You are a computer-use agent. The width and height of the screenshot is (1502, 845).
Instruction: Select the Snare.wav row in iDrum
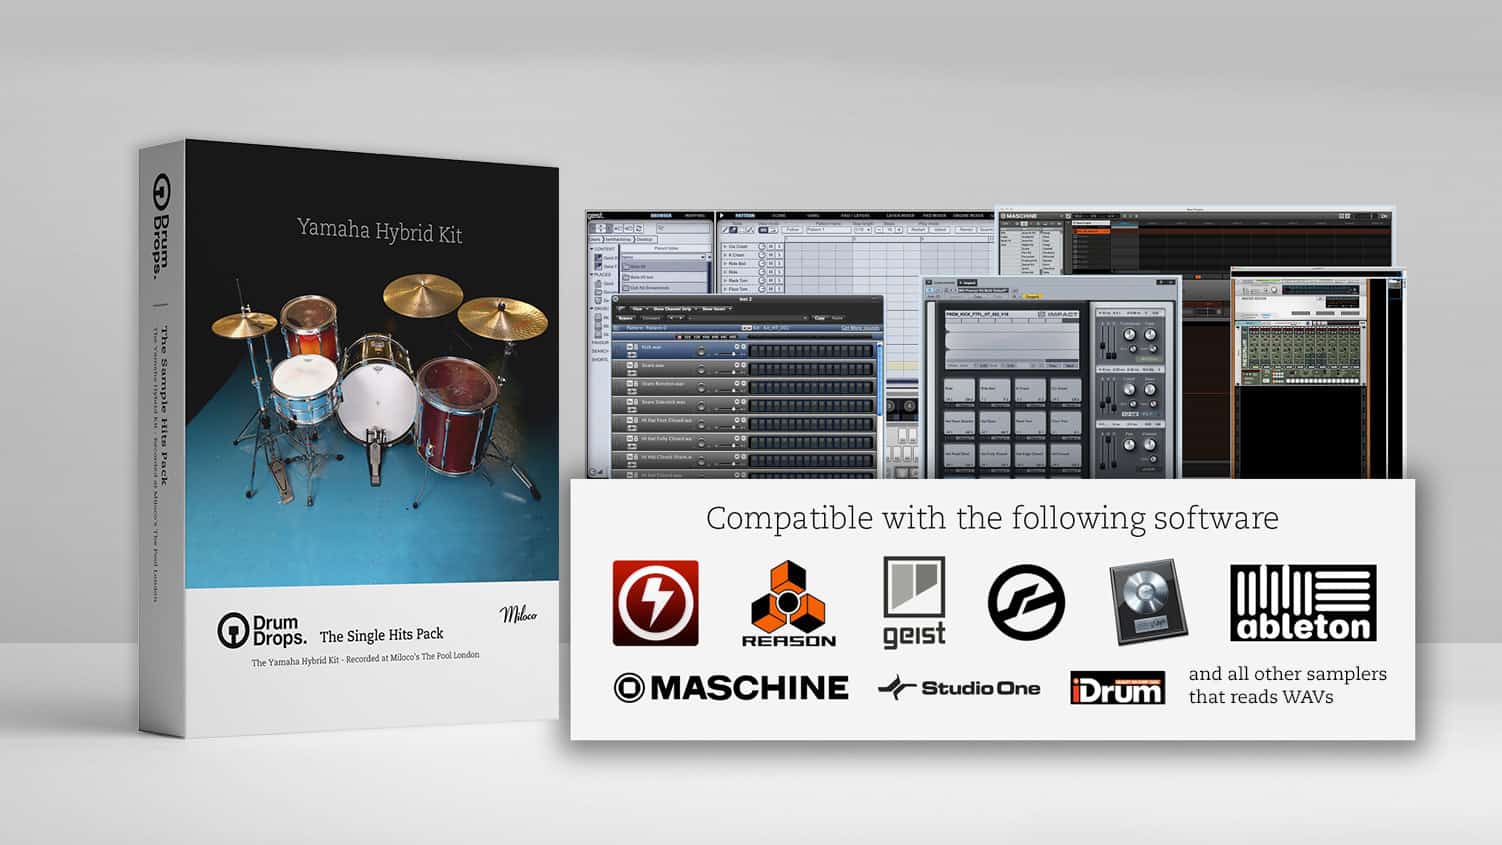745,367
